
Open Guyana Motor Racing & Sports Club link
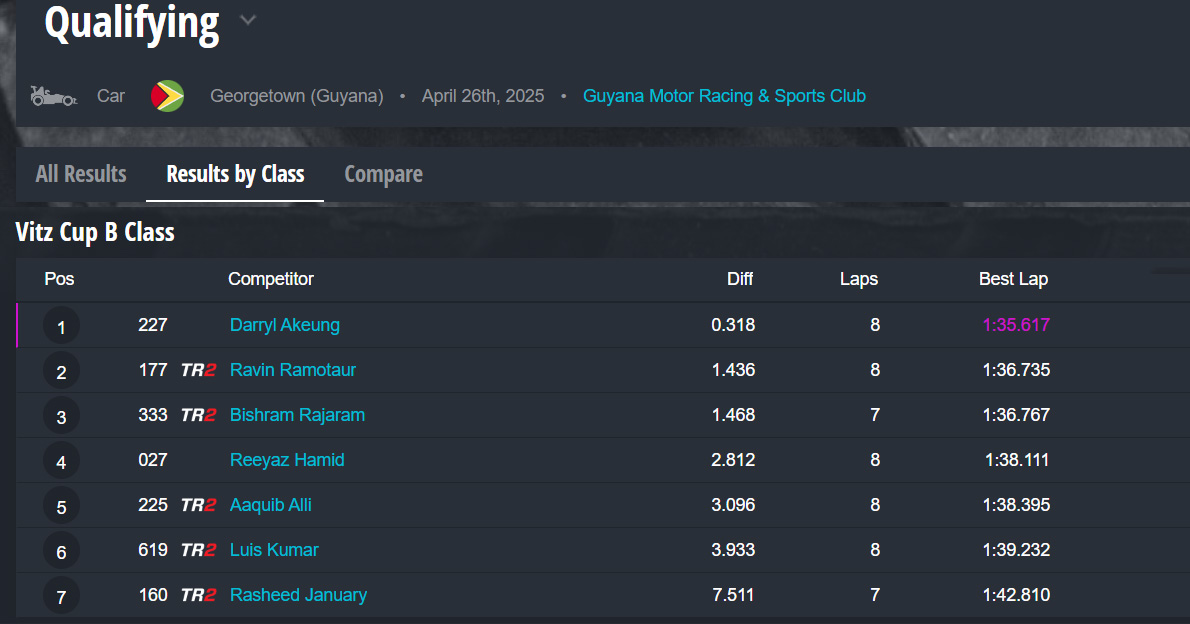pyautogui.click(x=724, y=96)
